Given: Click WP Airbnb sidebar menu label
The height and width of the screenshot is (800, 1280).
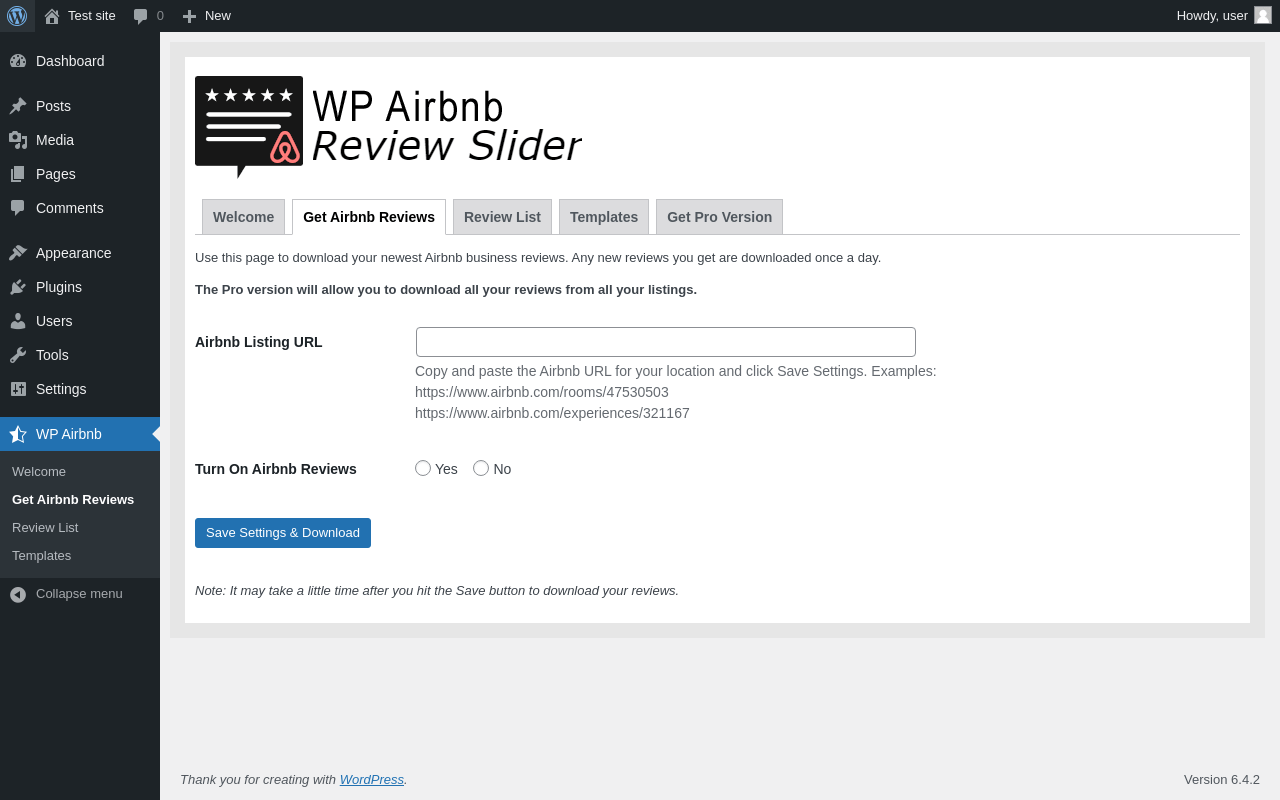Looking at the screenshot, I should [x=69, y=434].
